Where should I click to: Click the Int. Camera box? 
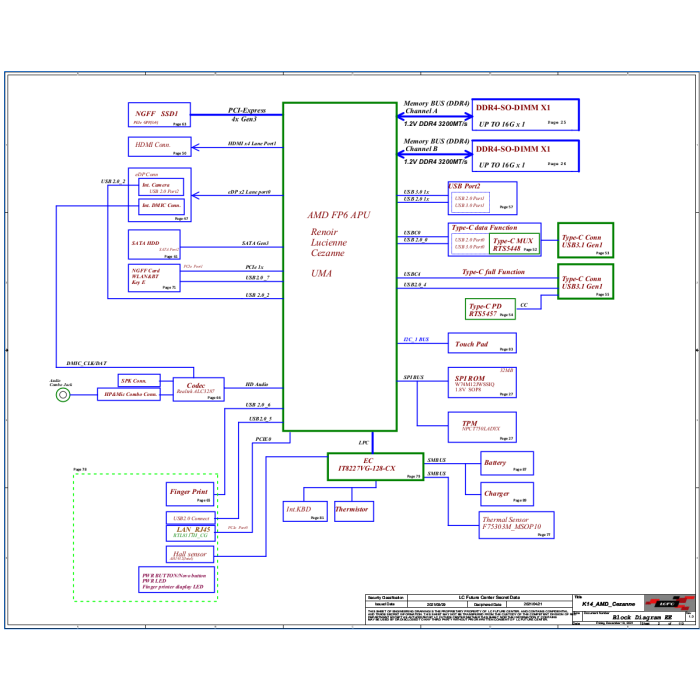pos(161,187)
